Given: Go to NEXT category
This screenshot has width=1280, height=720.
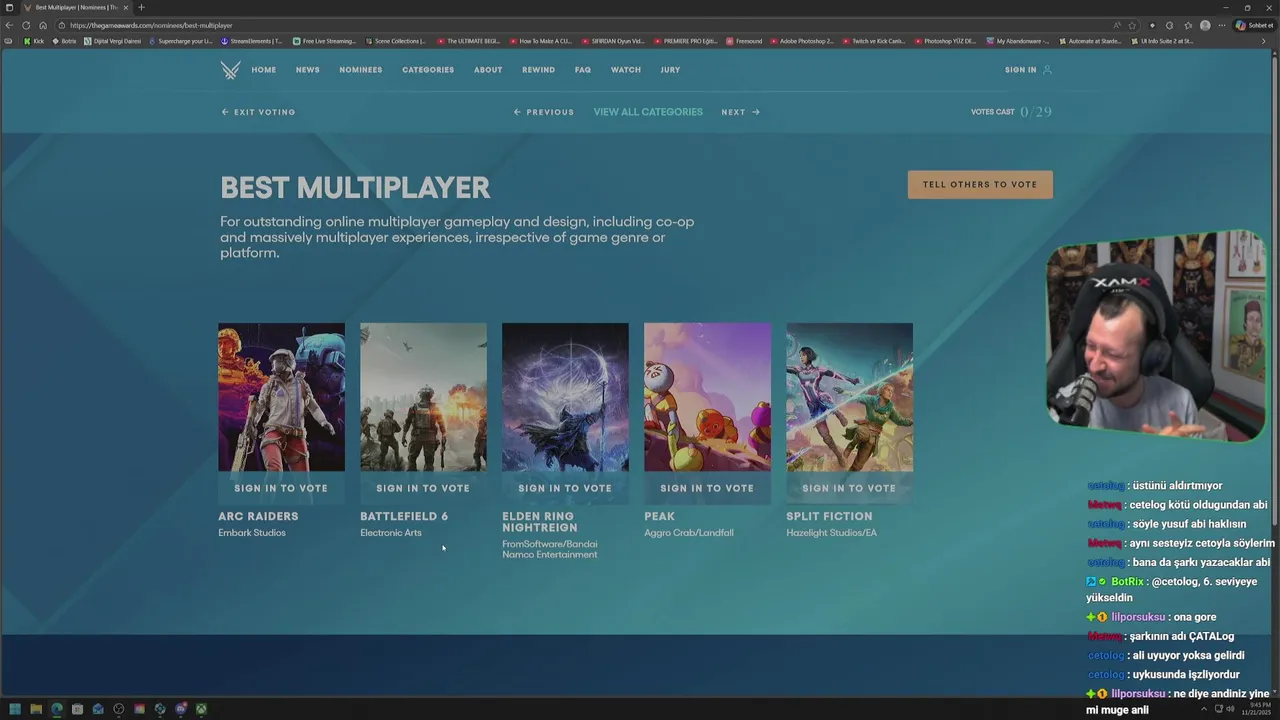Looking at the screenshot, I should click(741, 112).
